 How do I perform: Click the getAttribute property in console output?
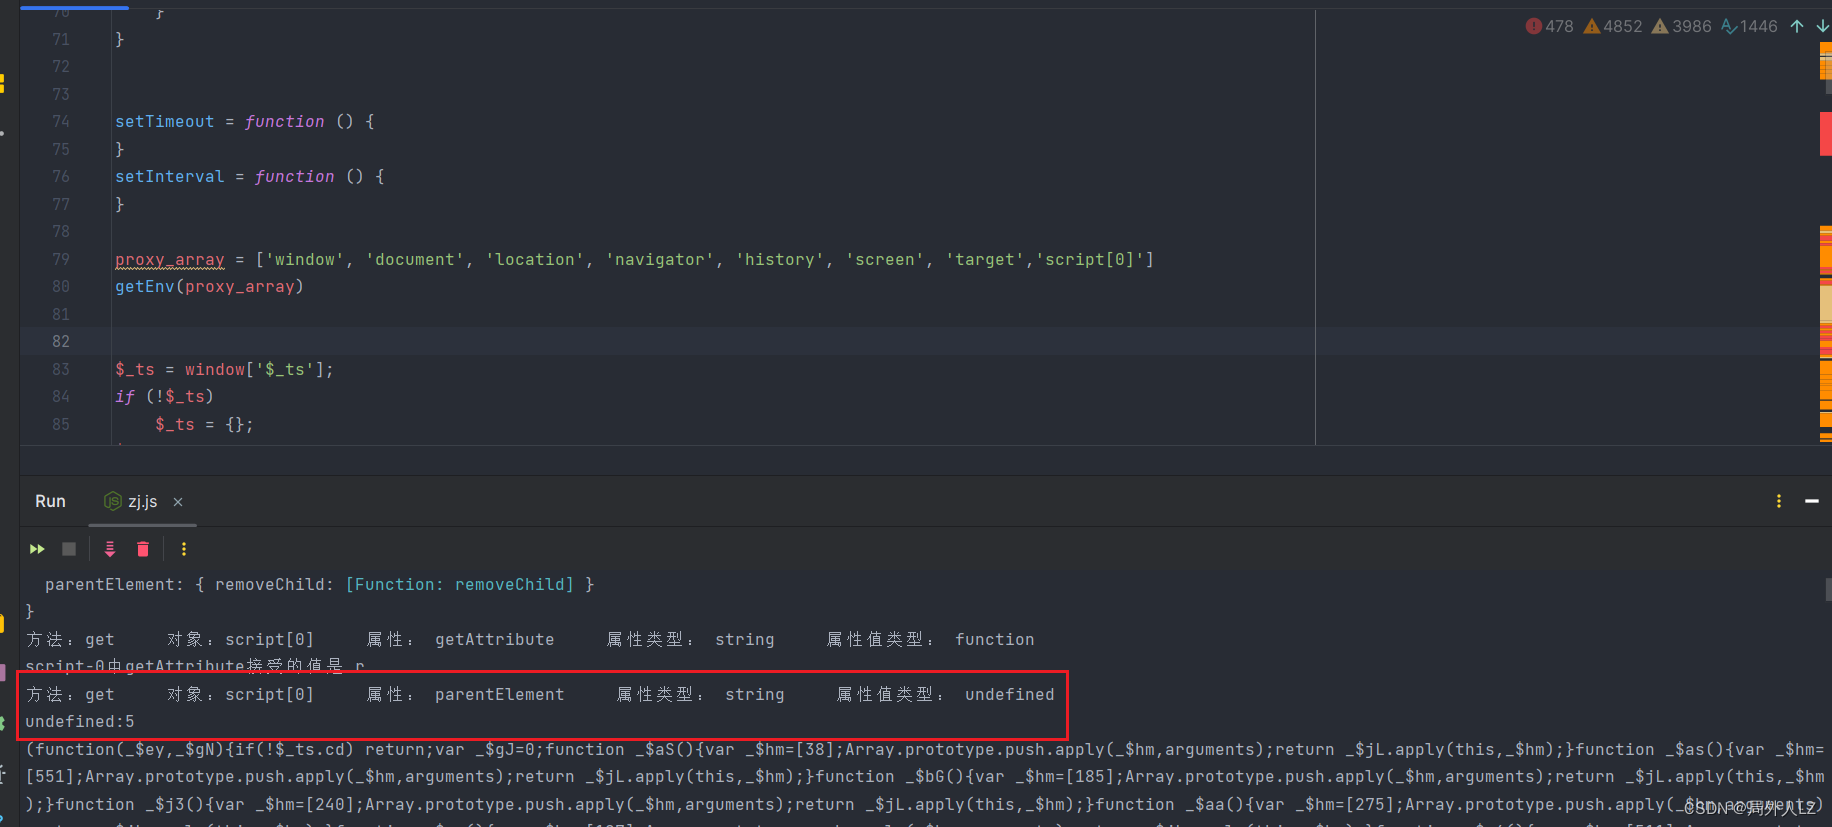coord(494,640)
